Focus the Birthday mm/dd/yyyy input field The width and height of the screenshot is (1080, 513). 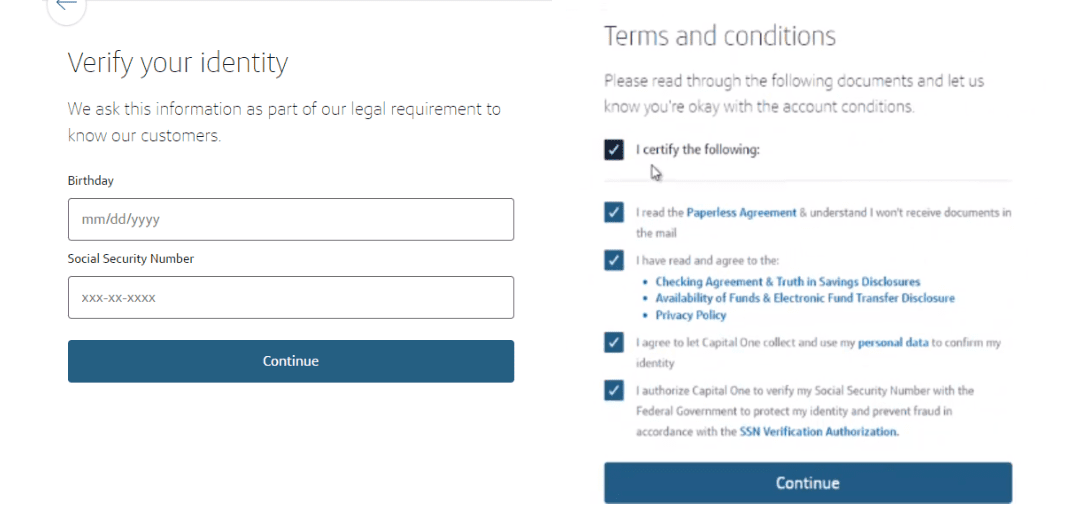(290, 219)
